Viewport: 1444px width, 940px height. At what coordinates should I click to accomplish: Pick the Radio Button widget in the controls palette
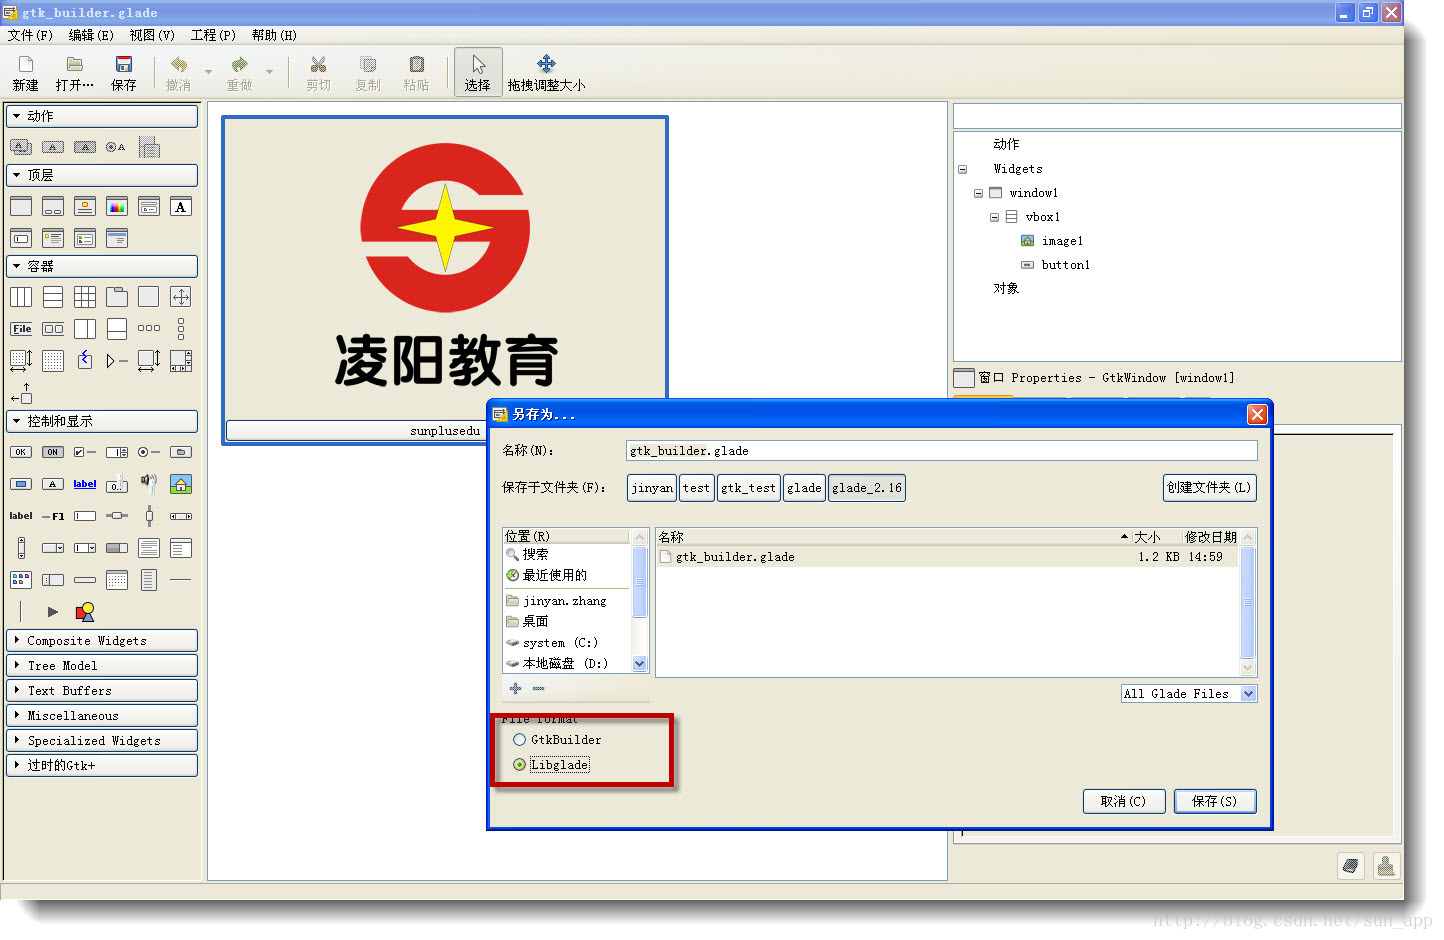click(x=149, y=452)
